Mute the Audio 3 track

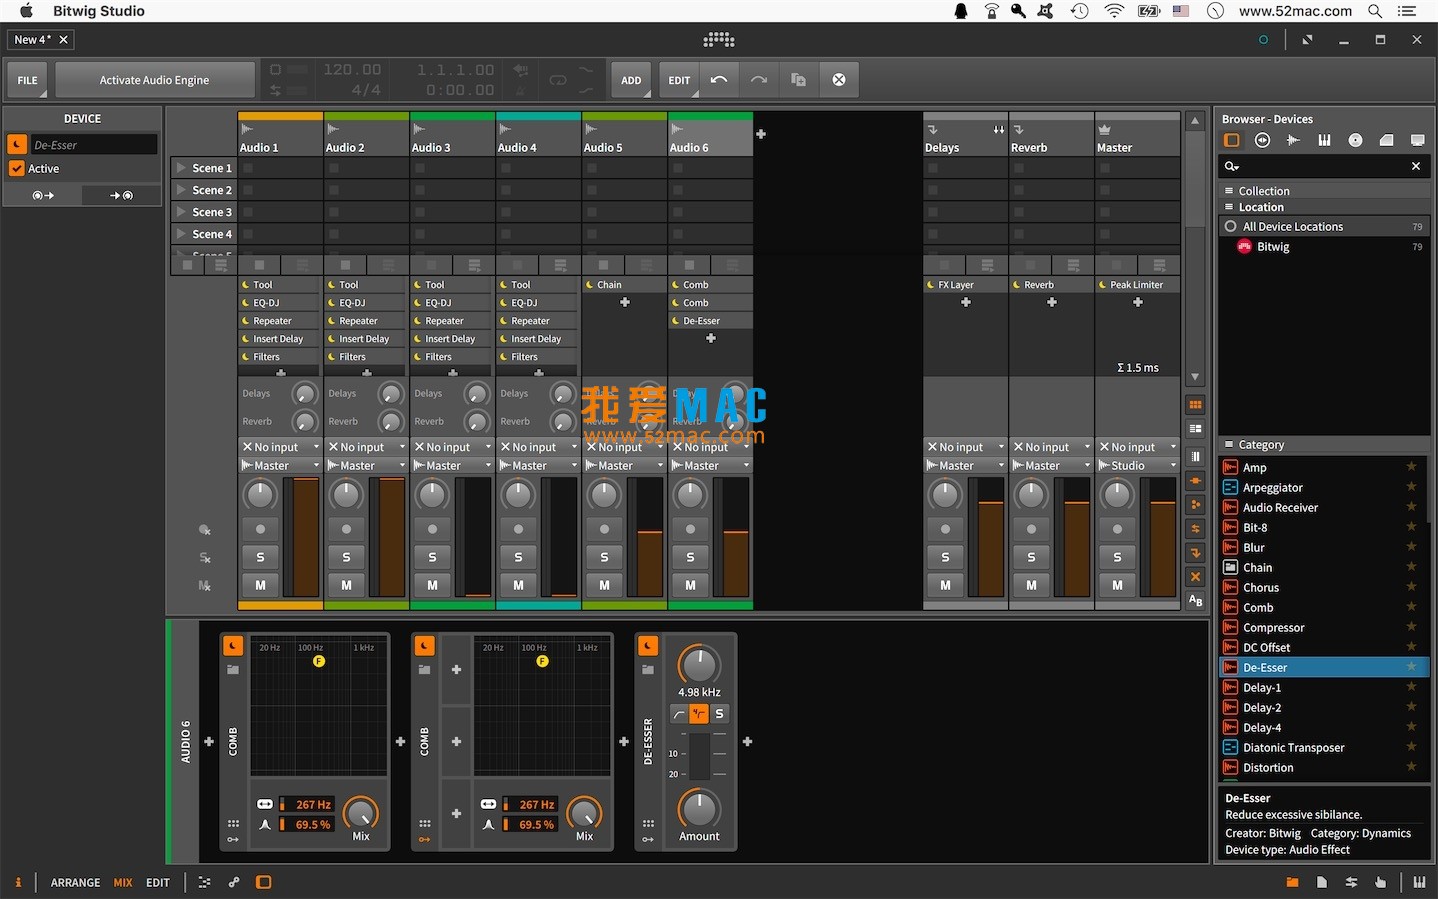pos(432,585)
